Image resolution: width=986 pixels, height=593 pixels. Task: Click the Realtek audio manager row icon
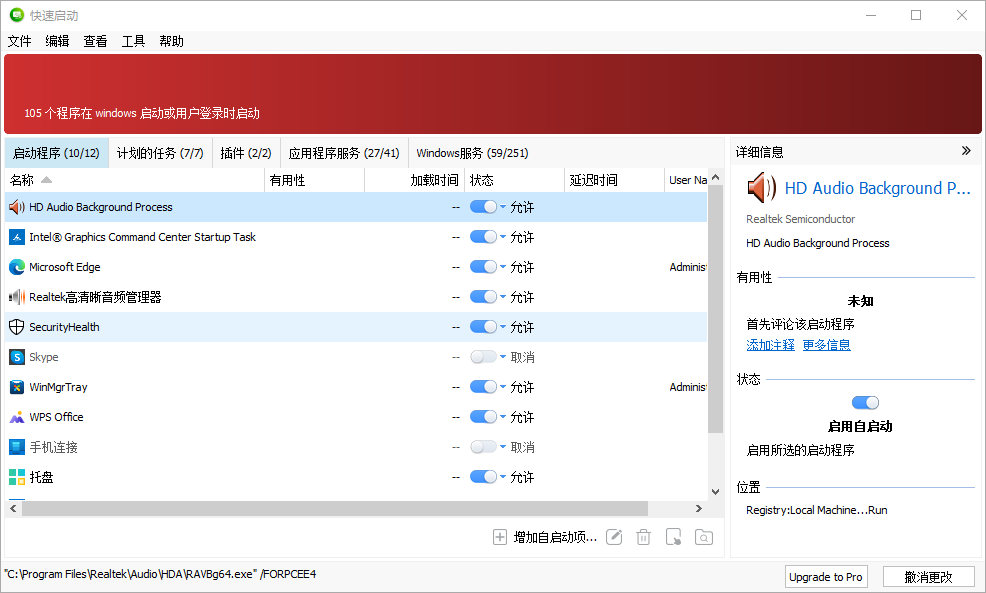pos(17,297)
